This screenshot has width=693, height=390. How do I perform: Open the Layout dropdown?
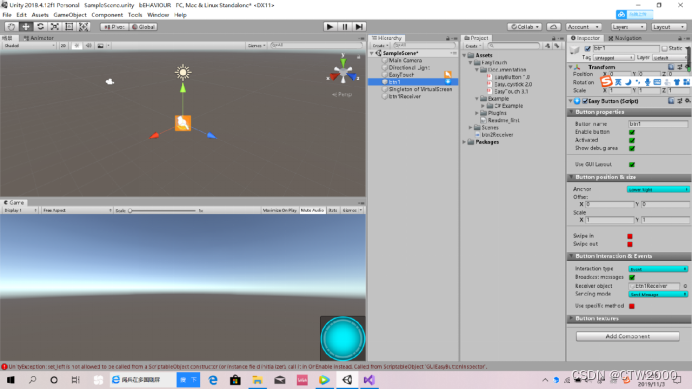coord(668,27)
